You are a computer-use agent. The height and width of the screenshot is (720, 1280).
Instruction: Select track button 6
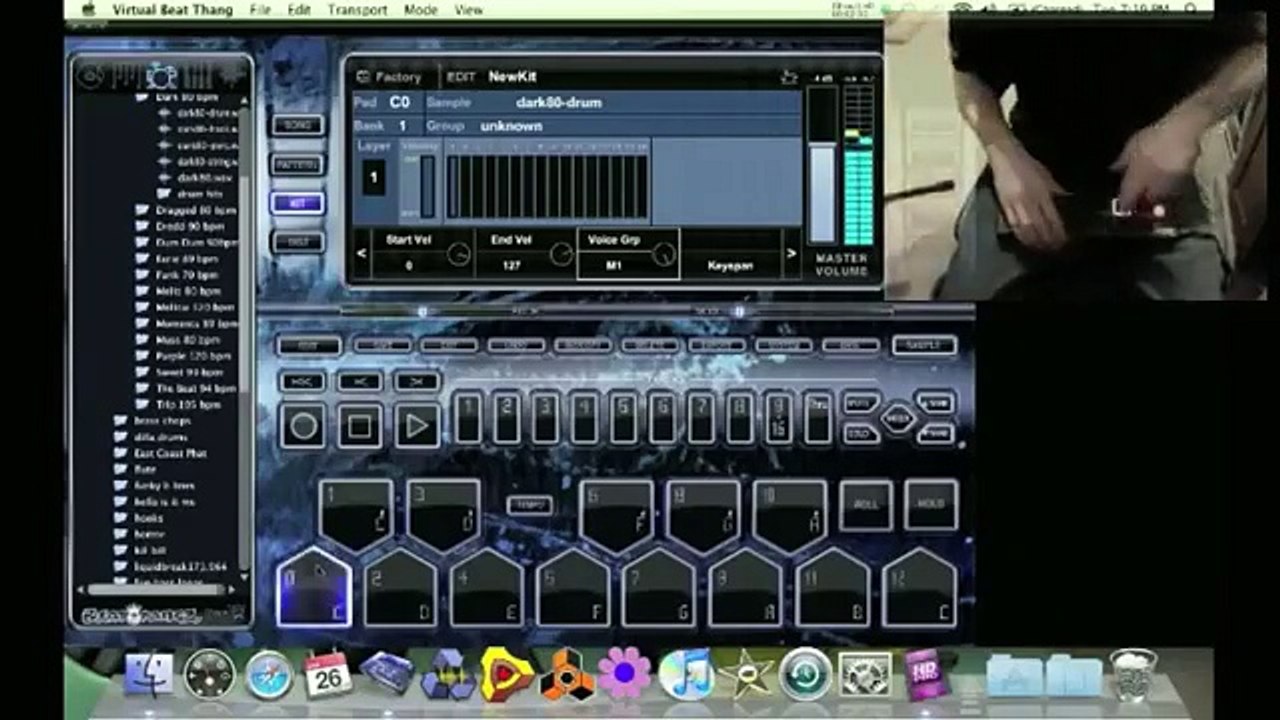(662, 417)
